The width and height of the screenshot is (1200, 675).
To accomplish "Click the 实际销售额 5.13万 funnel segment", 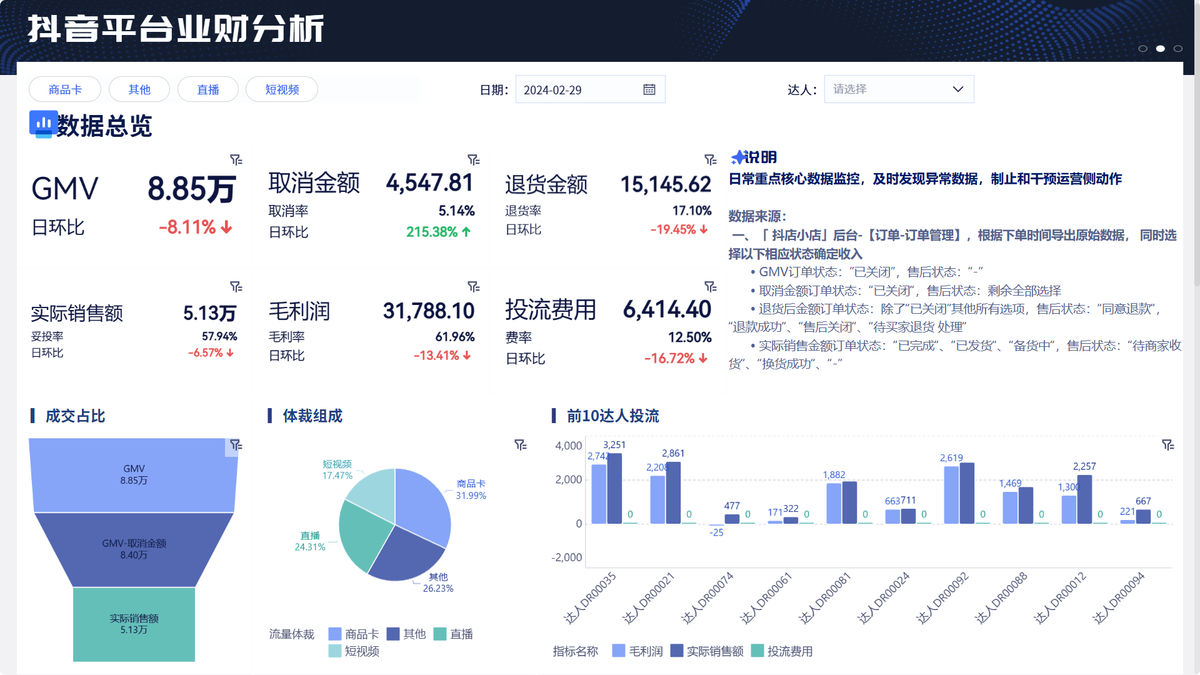I will coord(134,624).
